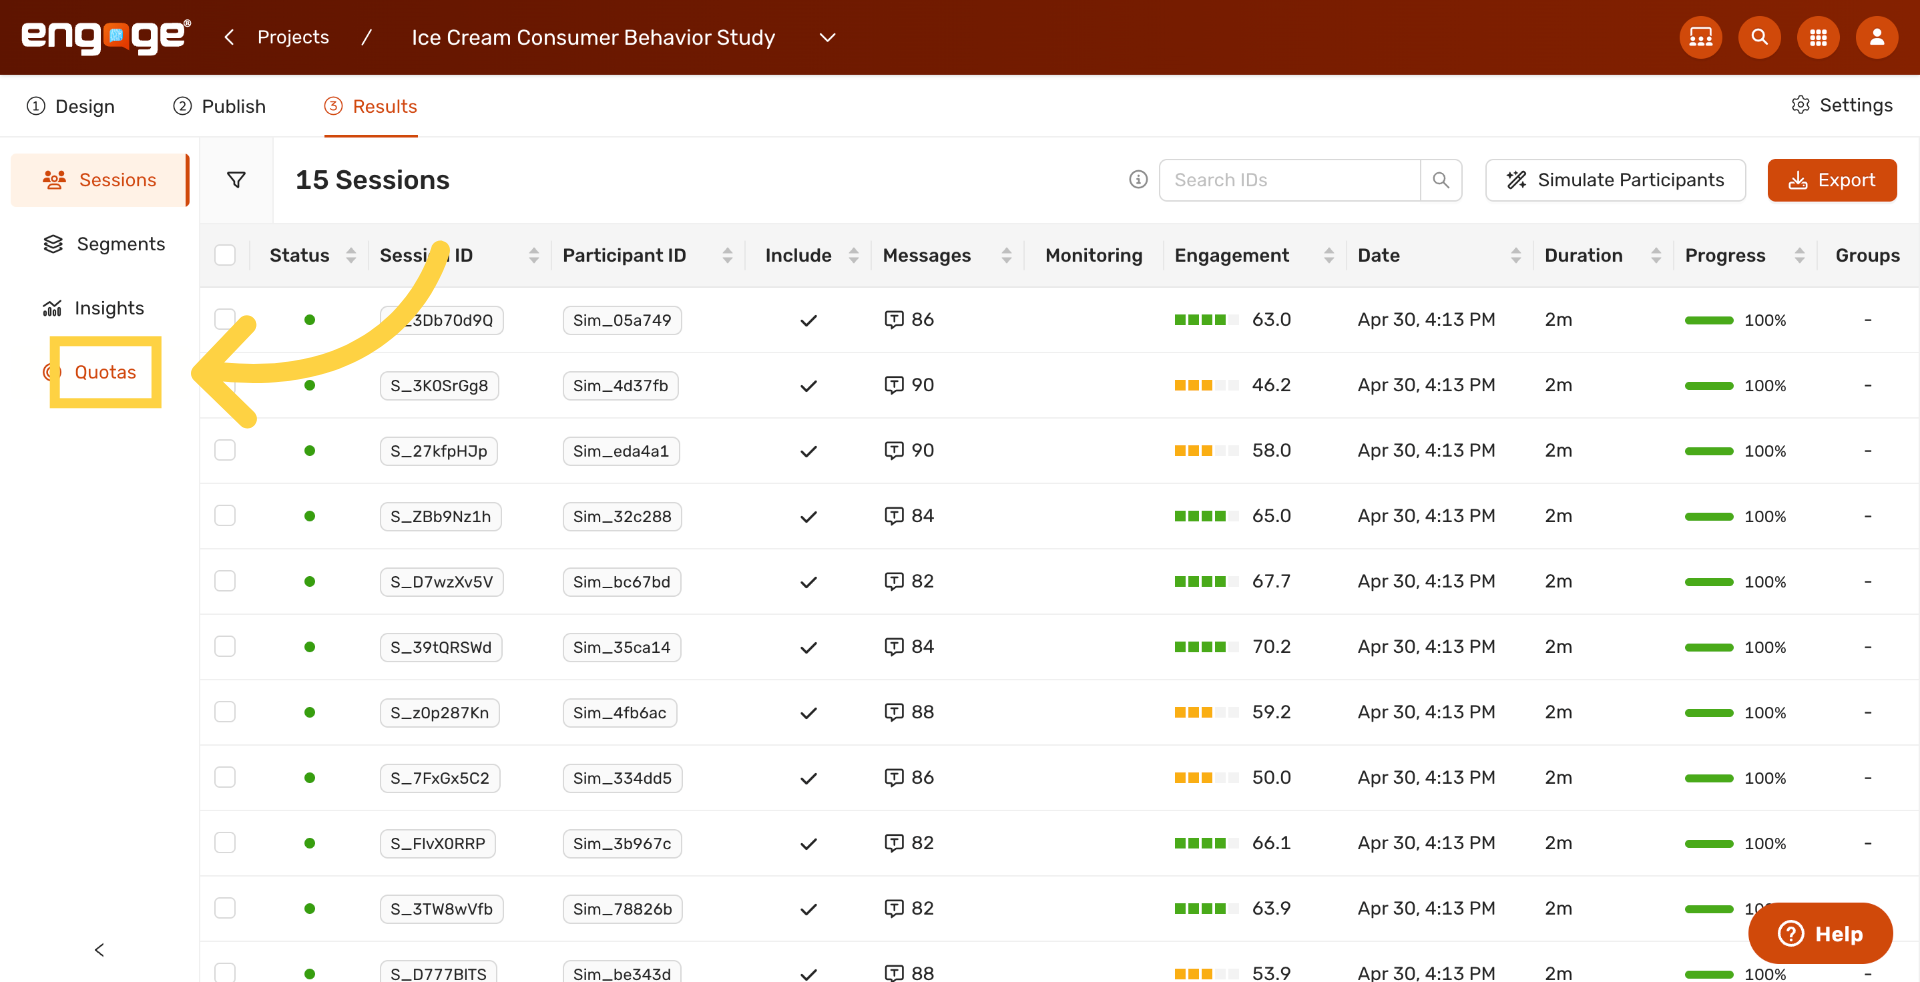
Task: Click the info icon near Search IDs
Action: [1138, 179]
